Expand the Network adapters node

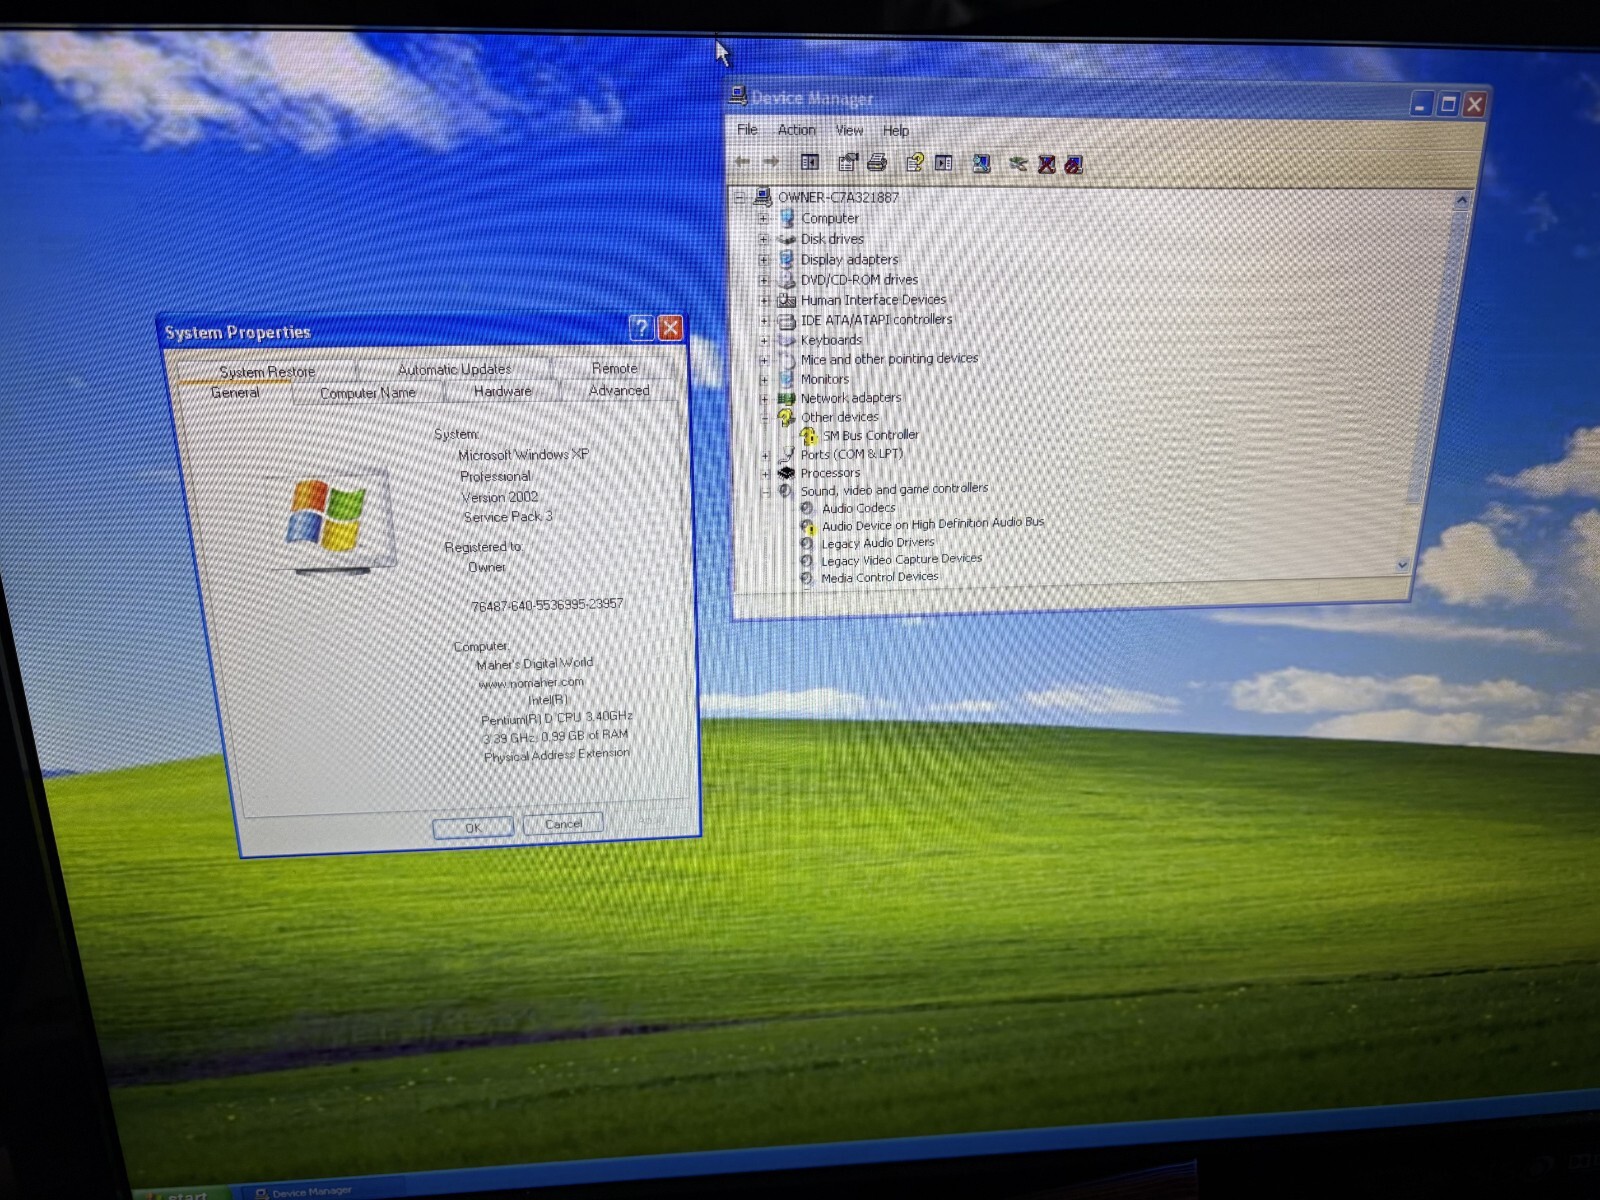click(764, 398)
